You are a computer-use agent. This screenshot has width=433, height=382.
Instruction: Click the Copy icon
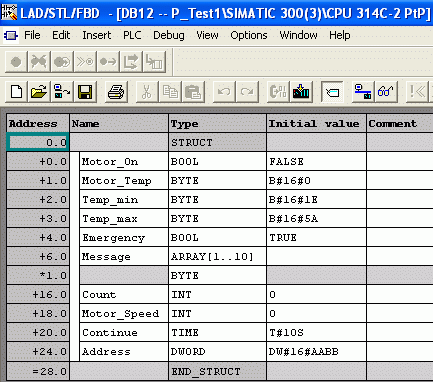(170, 91)
